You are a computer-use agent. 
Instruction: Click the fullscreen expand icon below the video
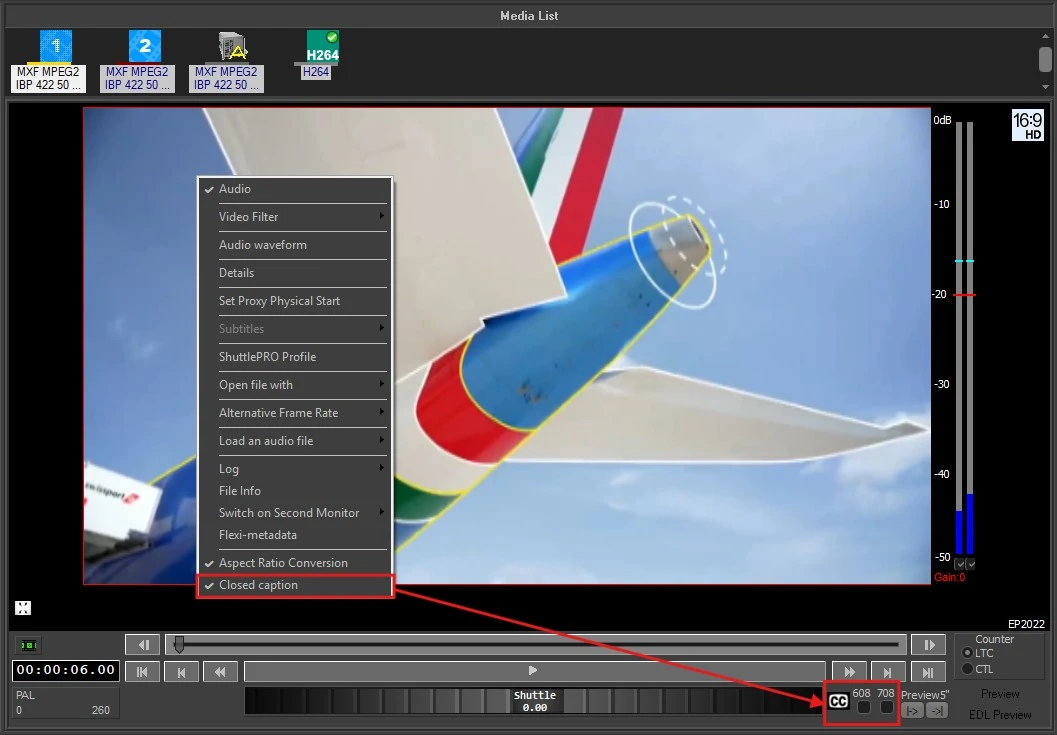(22, 608)
